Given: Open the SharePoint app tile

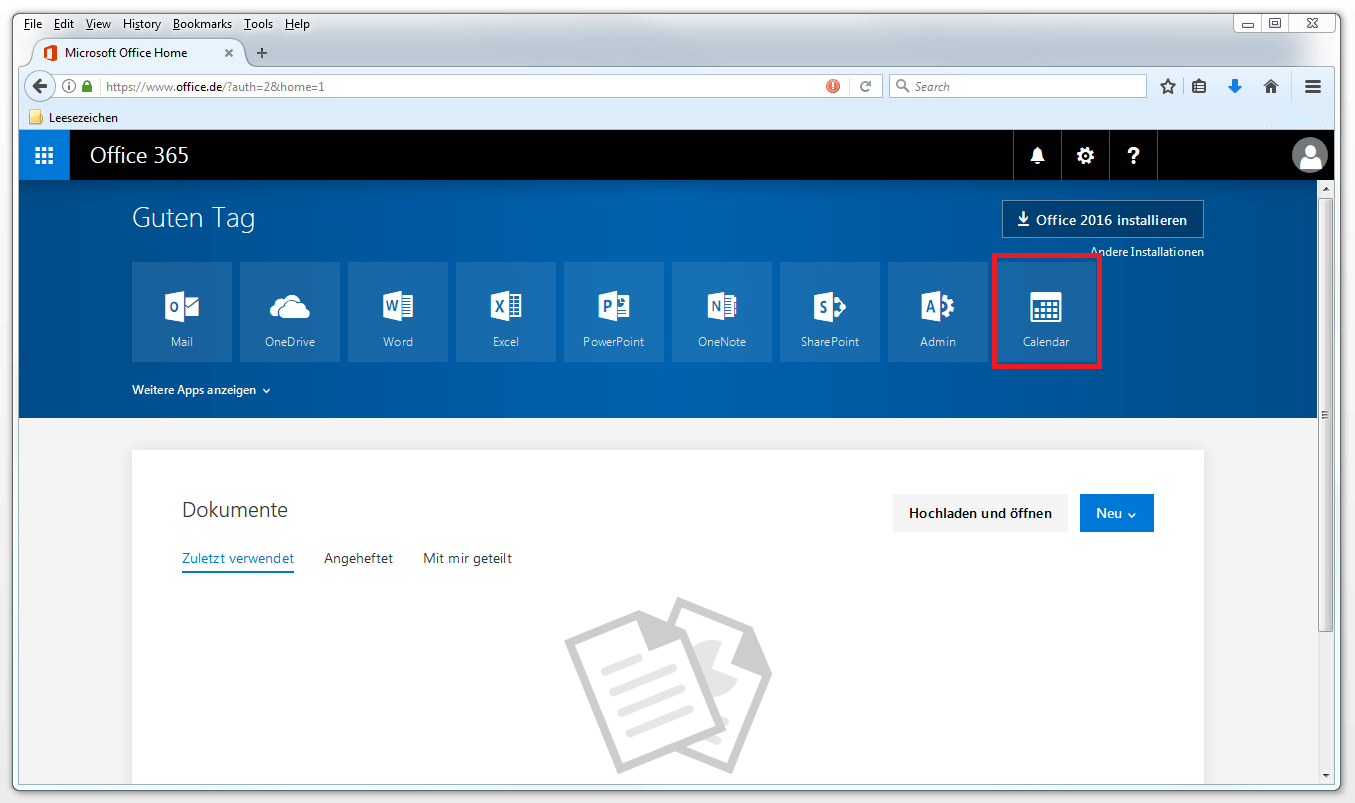Looking at the screenshot, I should pyautogui.click(x=830, y=312).
